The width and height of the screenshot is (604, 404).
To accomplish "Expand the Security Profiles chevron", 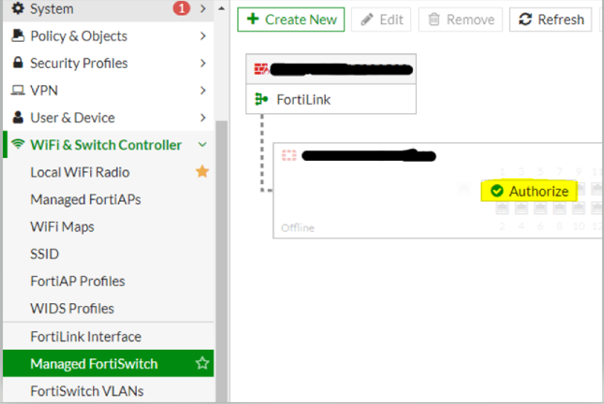I will click(203, 63).
